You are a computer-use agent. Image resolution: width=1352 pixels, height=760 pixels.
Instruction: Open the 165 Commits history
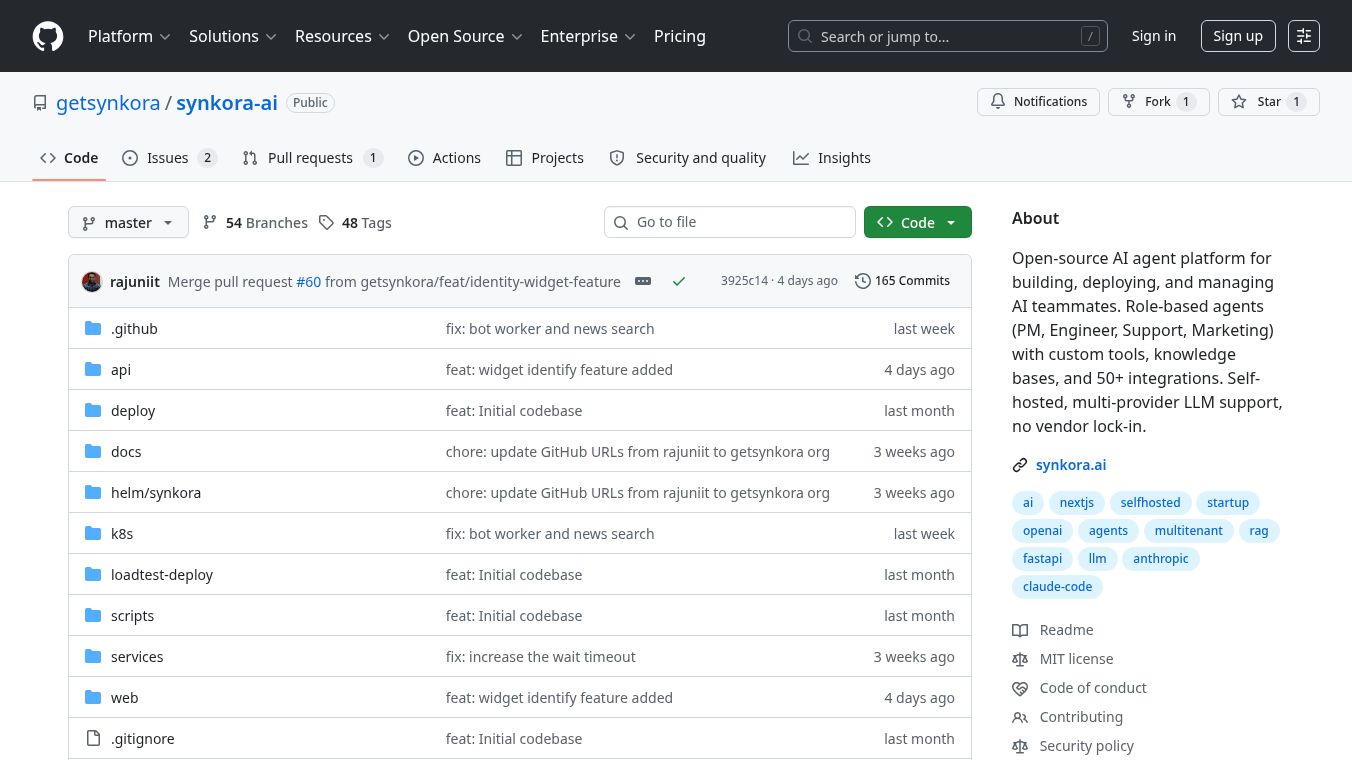tap(902, 281)
